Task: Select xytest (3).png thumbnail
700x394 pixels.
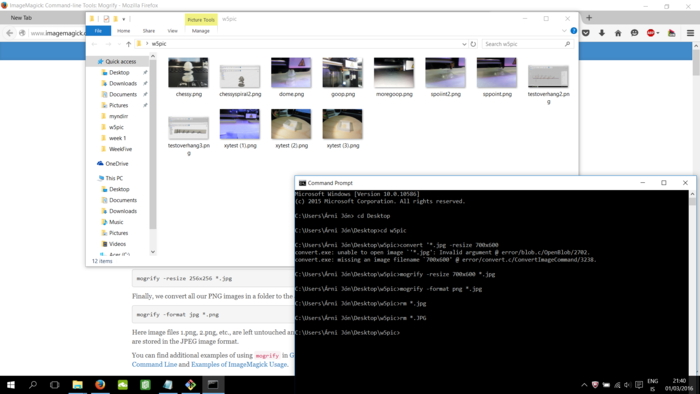Action: tap(343, 124)
